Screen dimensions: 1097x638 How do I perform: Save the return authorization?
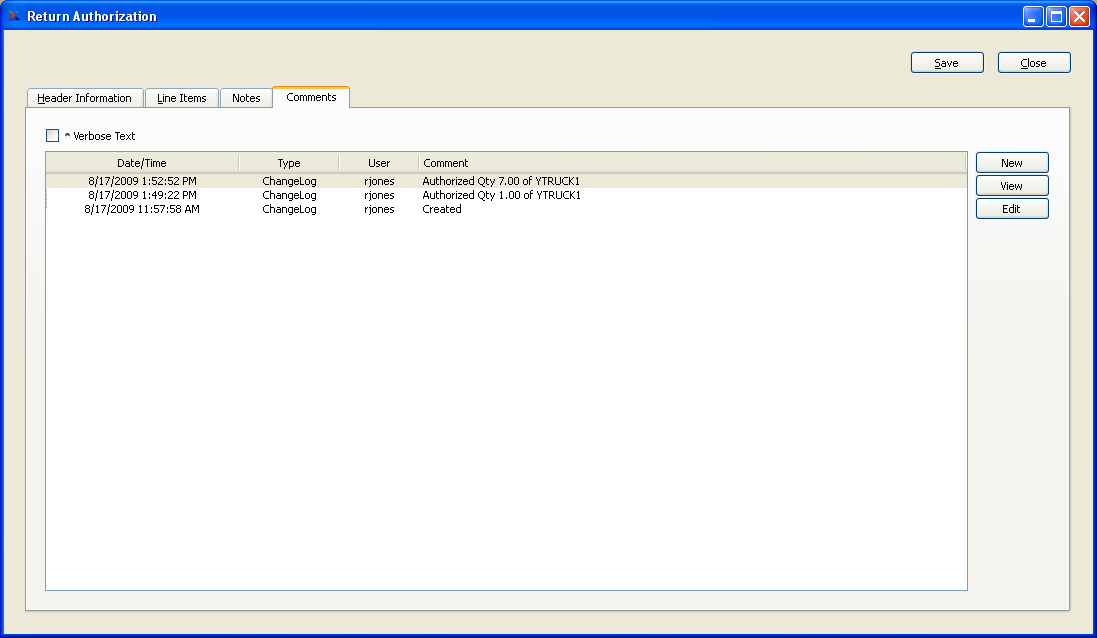pyautogui.click(x=947, y=63)
